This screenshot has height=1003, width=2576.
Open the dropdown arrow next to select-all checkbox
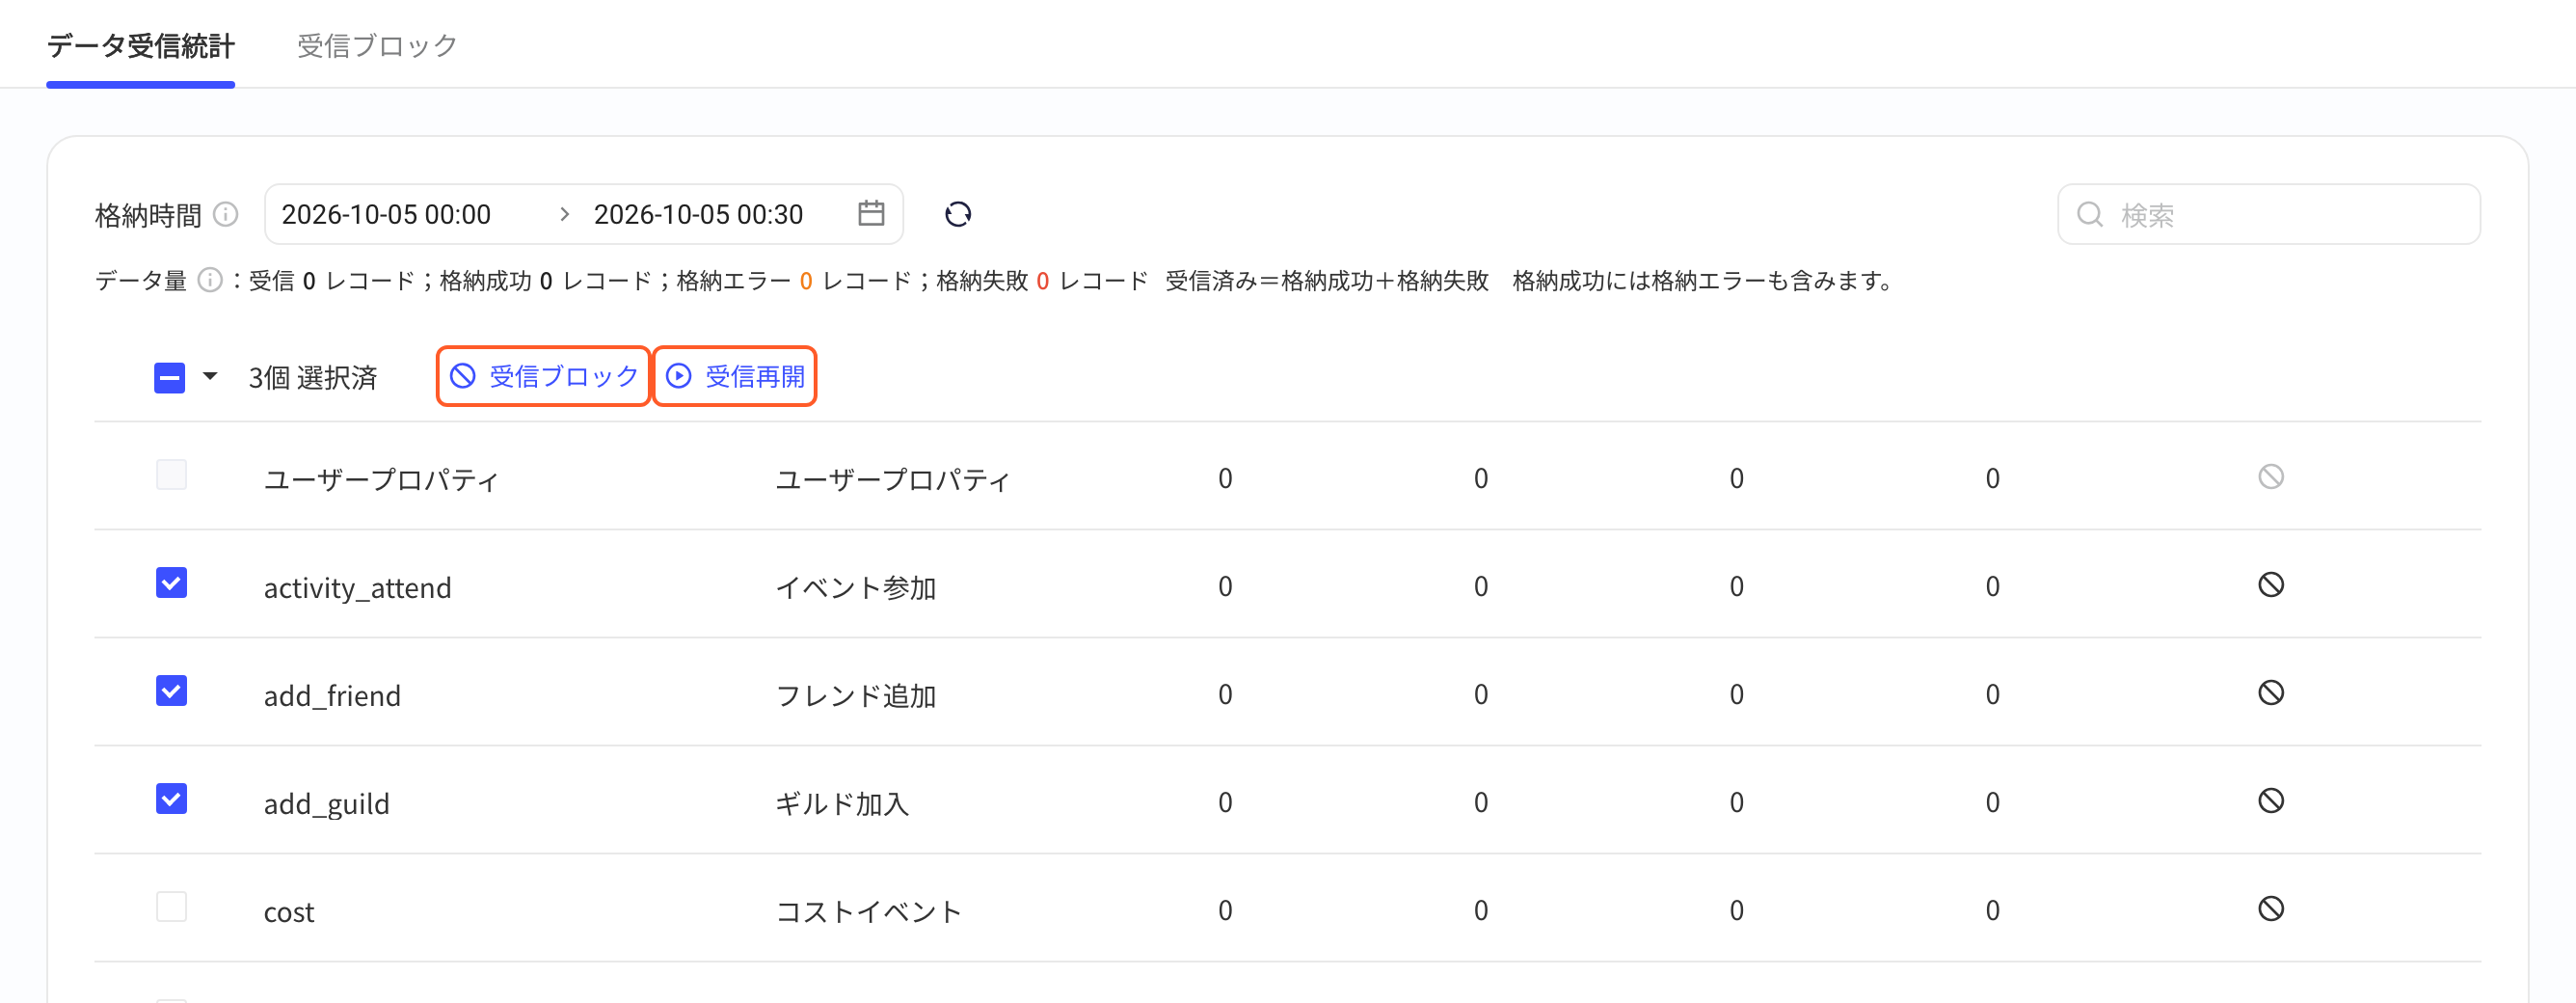click(x=210, y=377)
